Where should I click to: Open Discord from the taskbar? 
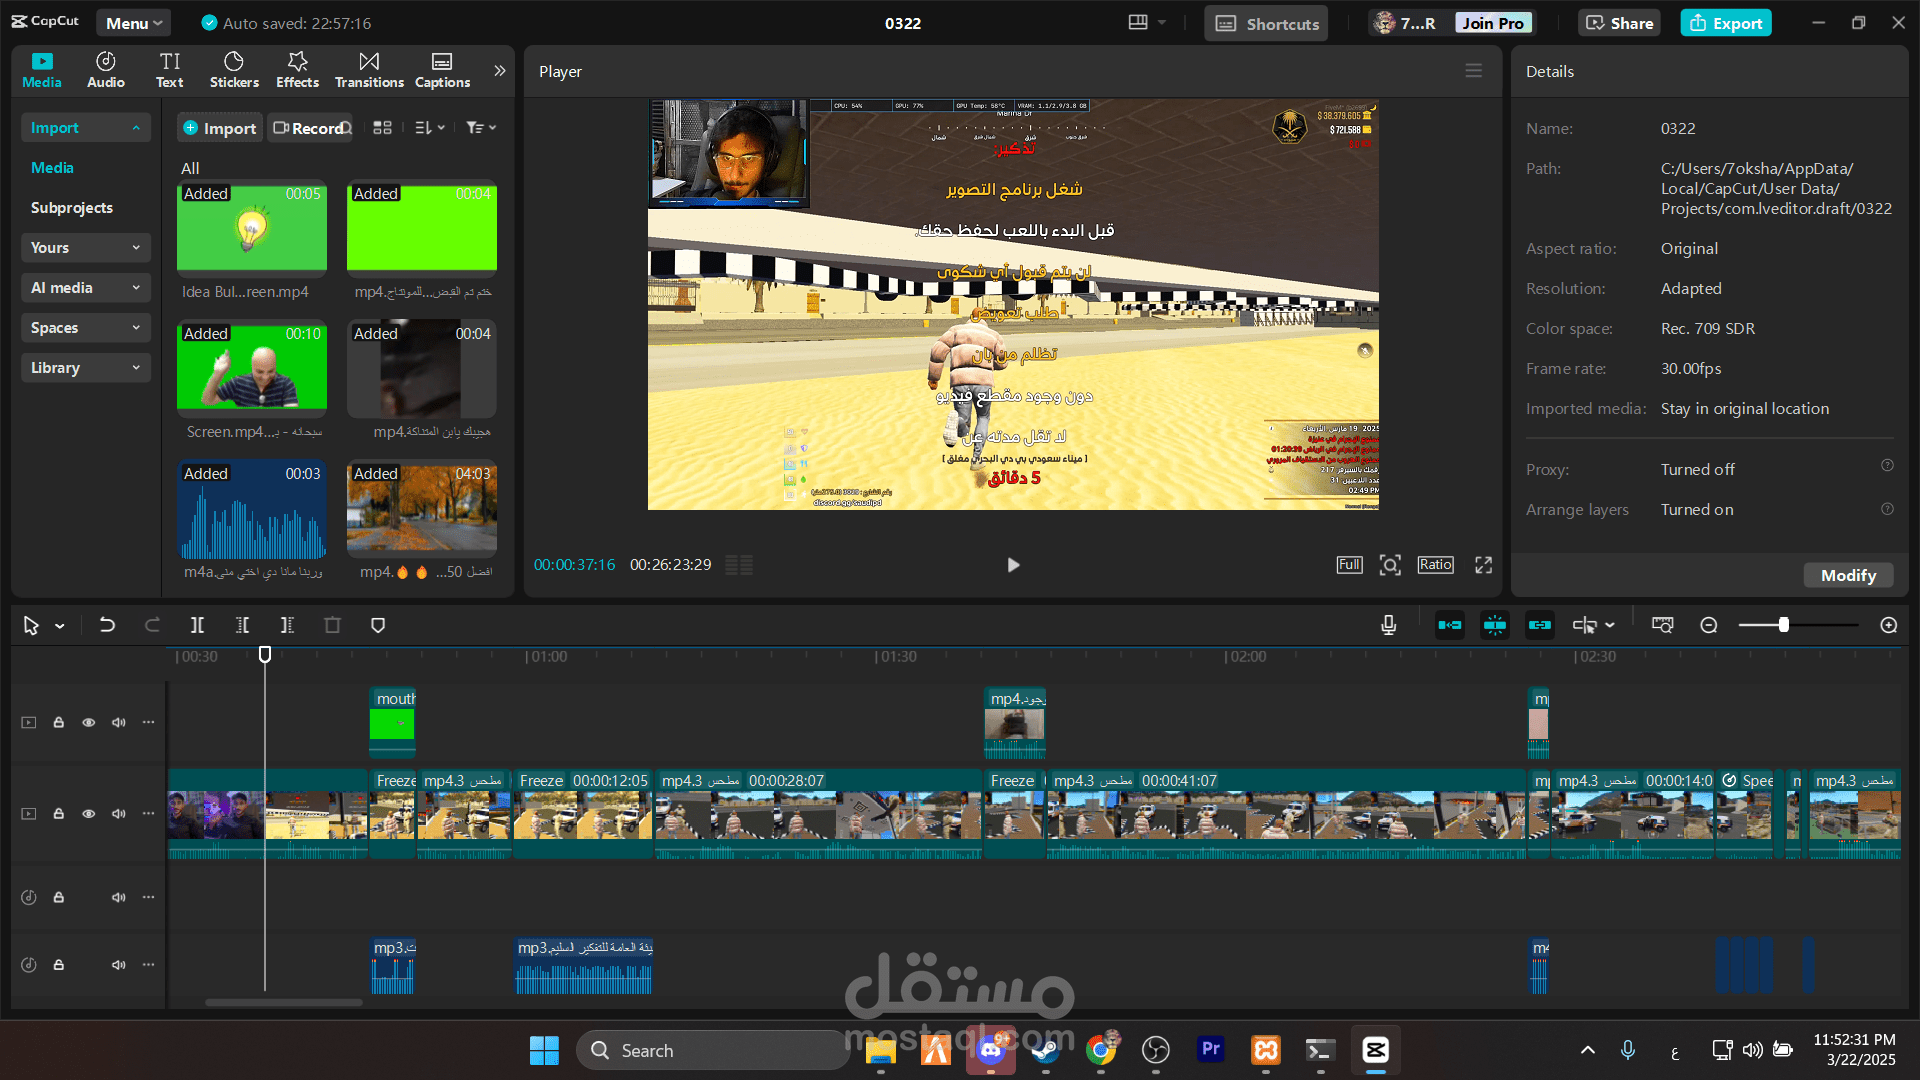pyautogui.click(x=991, y=1050)
